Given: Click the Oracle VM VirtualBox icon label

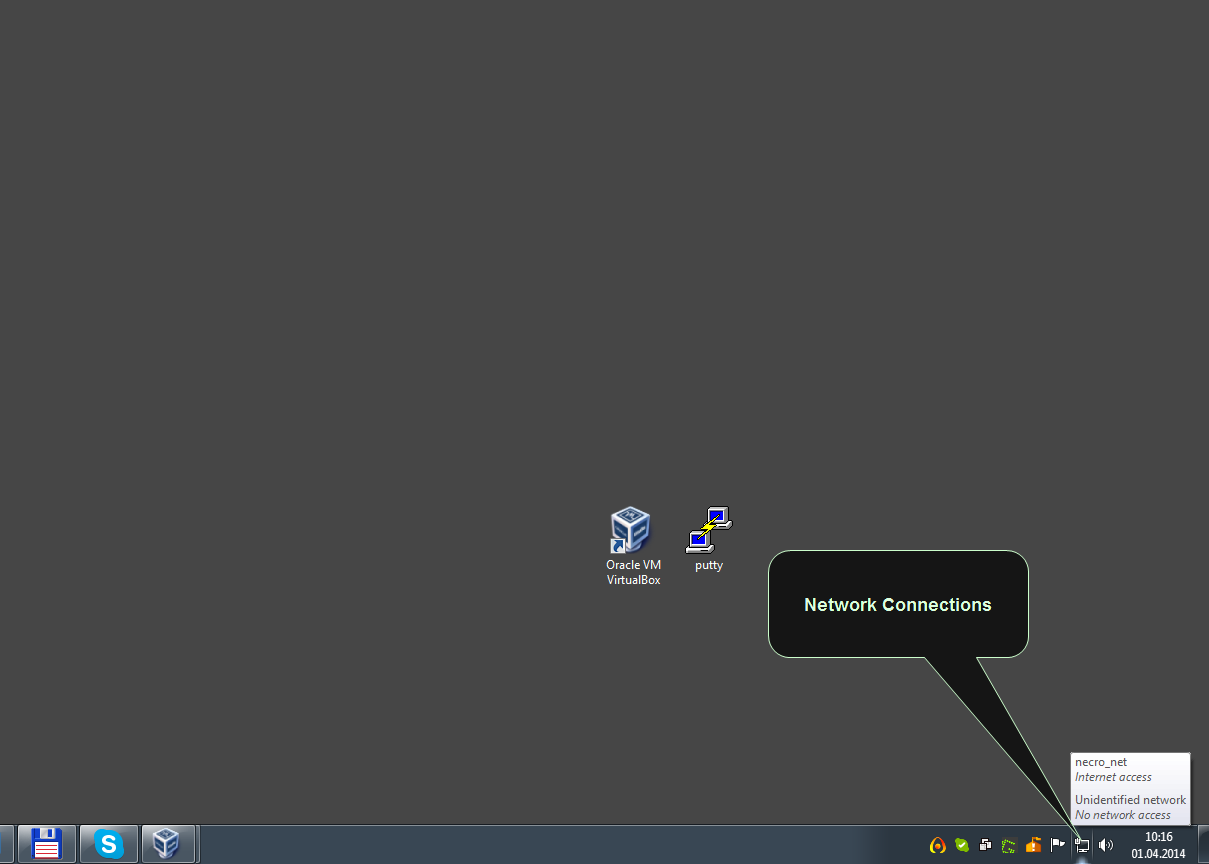Looking at the screenshot, I should (x=634, y=572).
